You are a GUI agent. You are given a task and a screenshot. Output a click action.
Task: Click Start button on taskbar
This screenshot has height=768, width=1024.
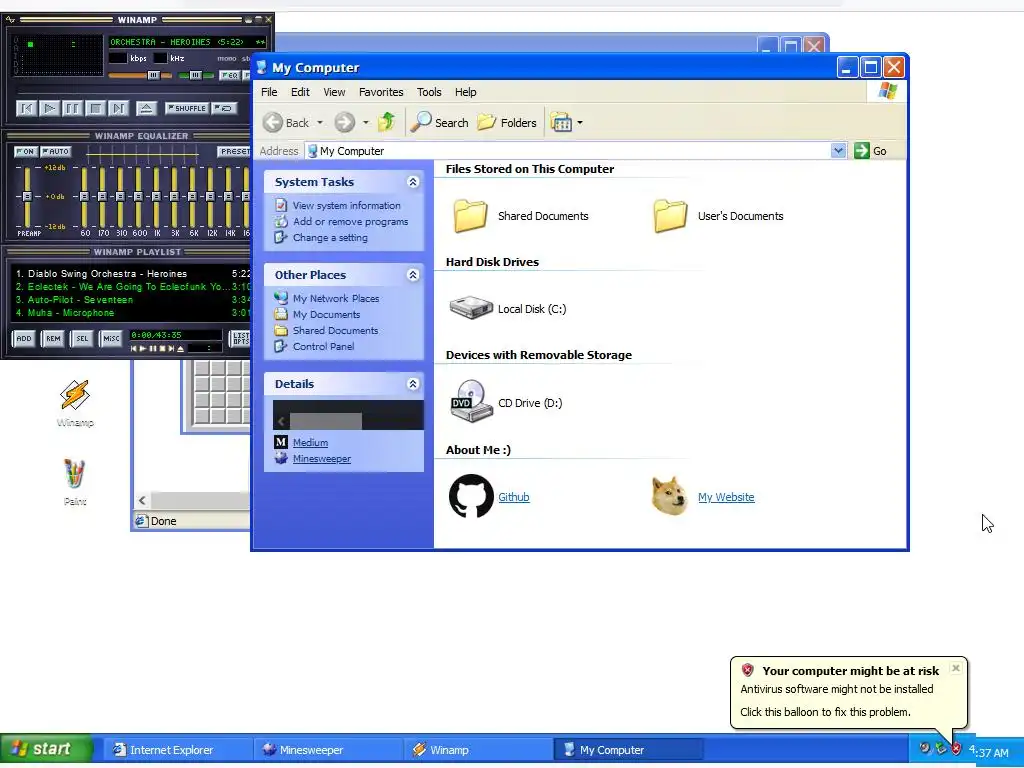coord(46,749)
